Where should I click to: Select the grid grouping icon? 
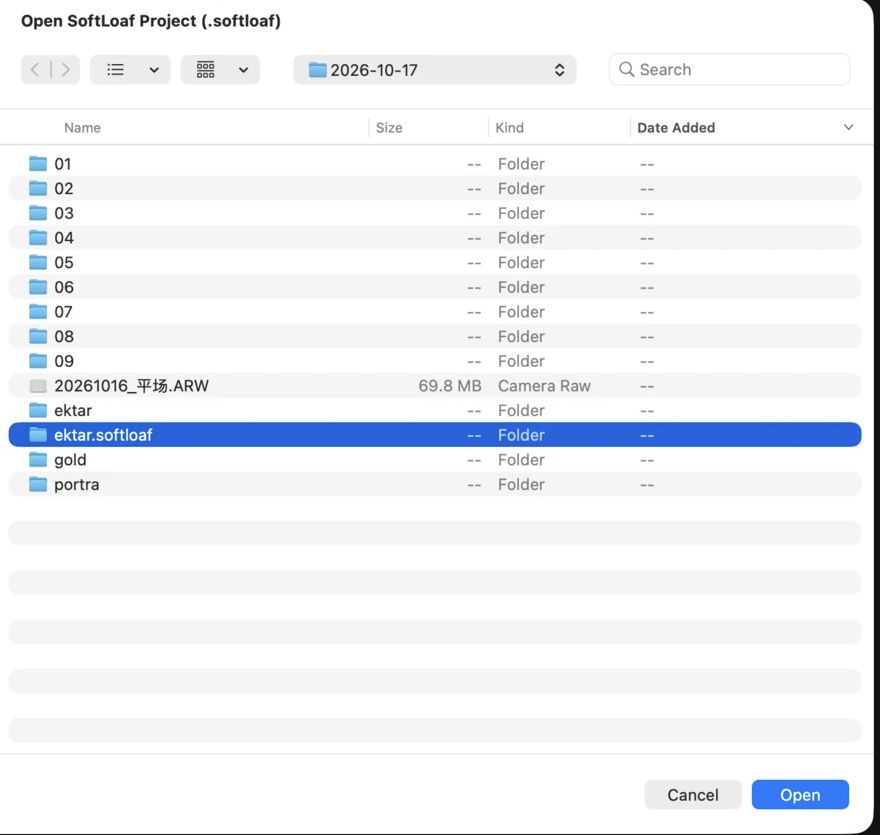click(x=205, y=70)
